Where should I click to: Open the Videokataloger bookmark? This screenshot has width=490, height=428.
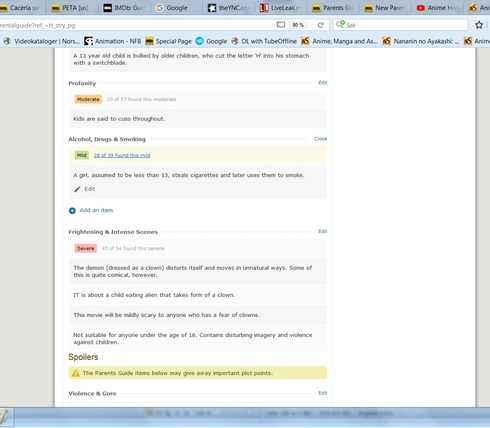coord(42,41)
